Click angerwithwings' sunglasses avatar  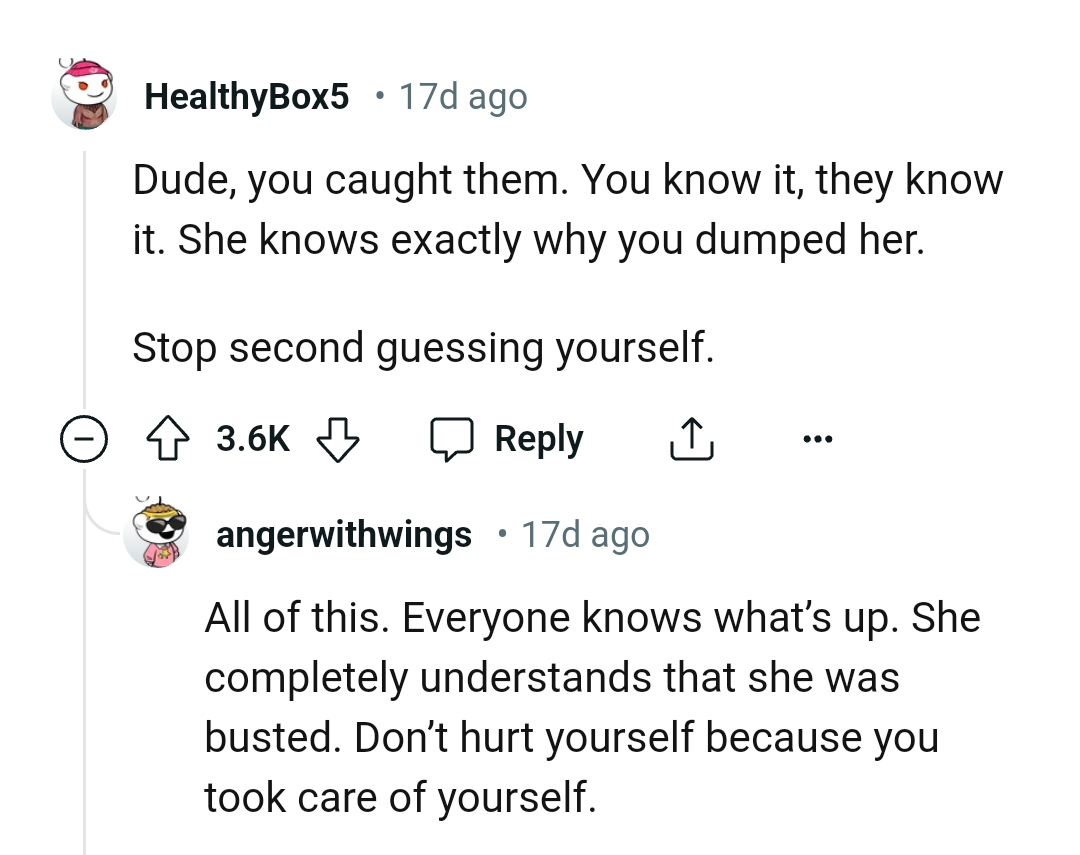157,533
